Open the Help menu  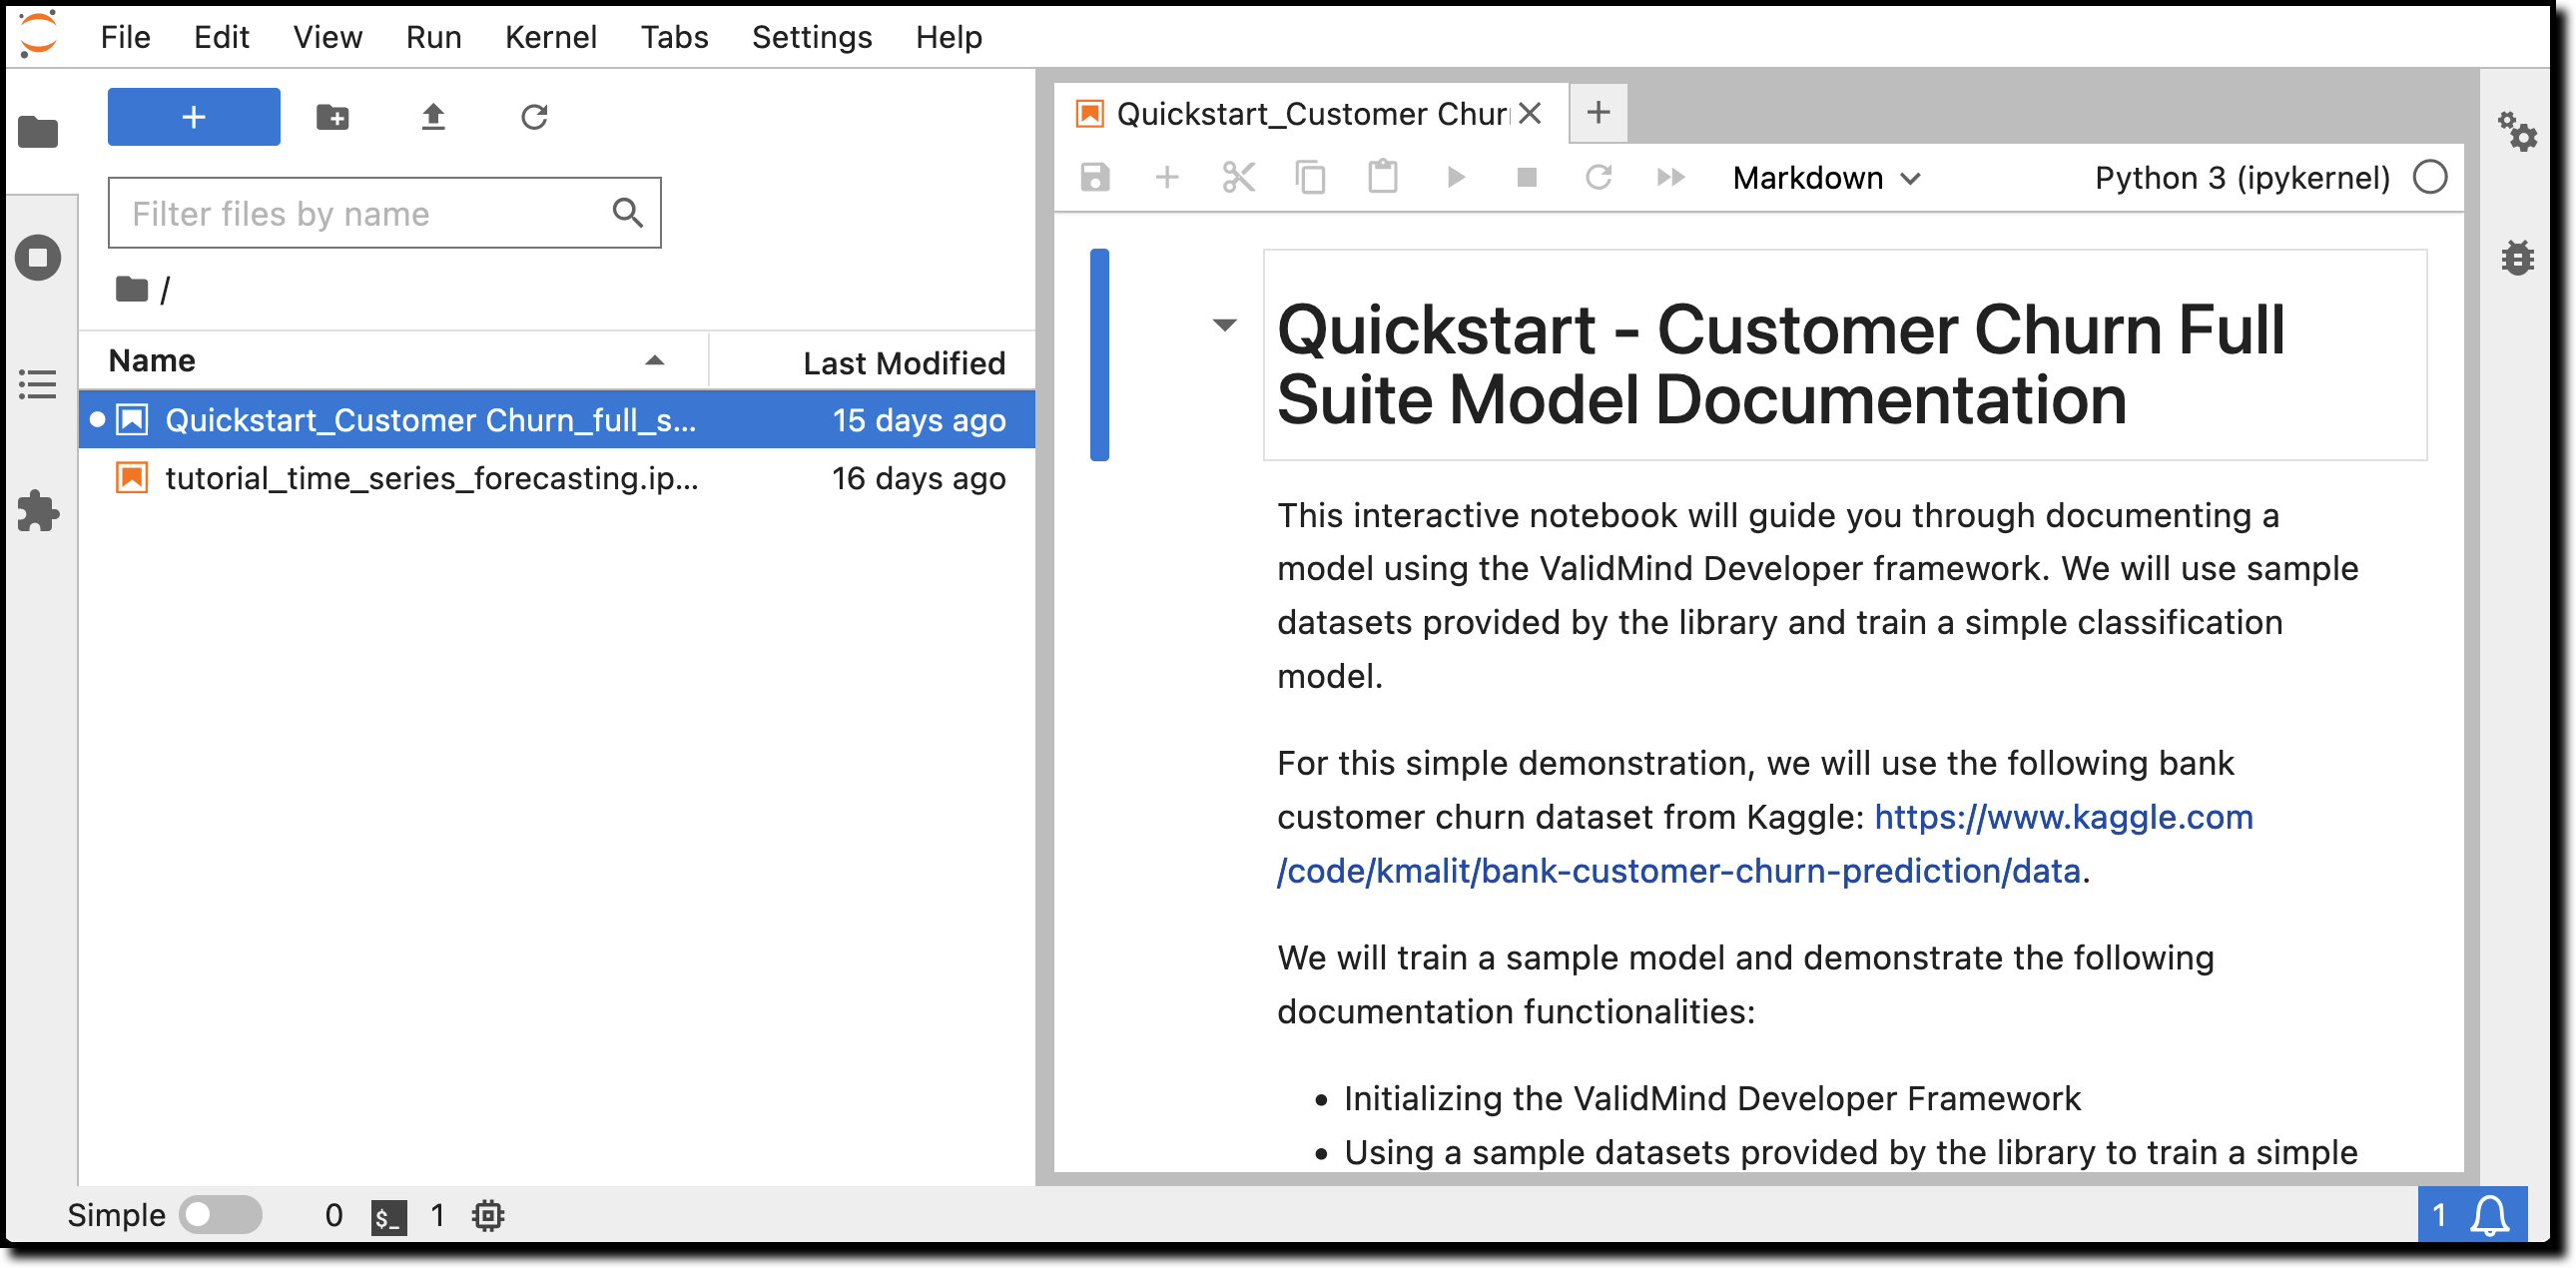949,37
